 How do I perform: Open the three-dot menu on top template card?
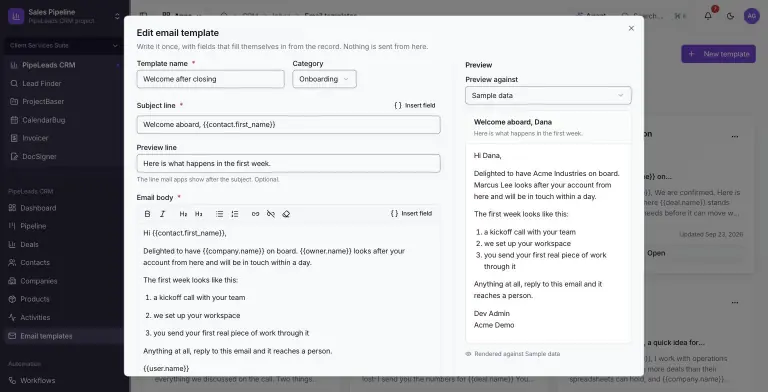(x=735, y=137)
